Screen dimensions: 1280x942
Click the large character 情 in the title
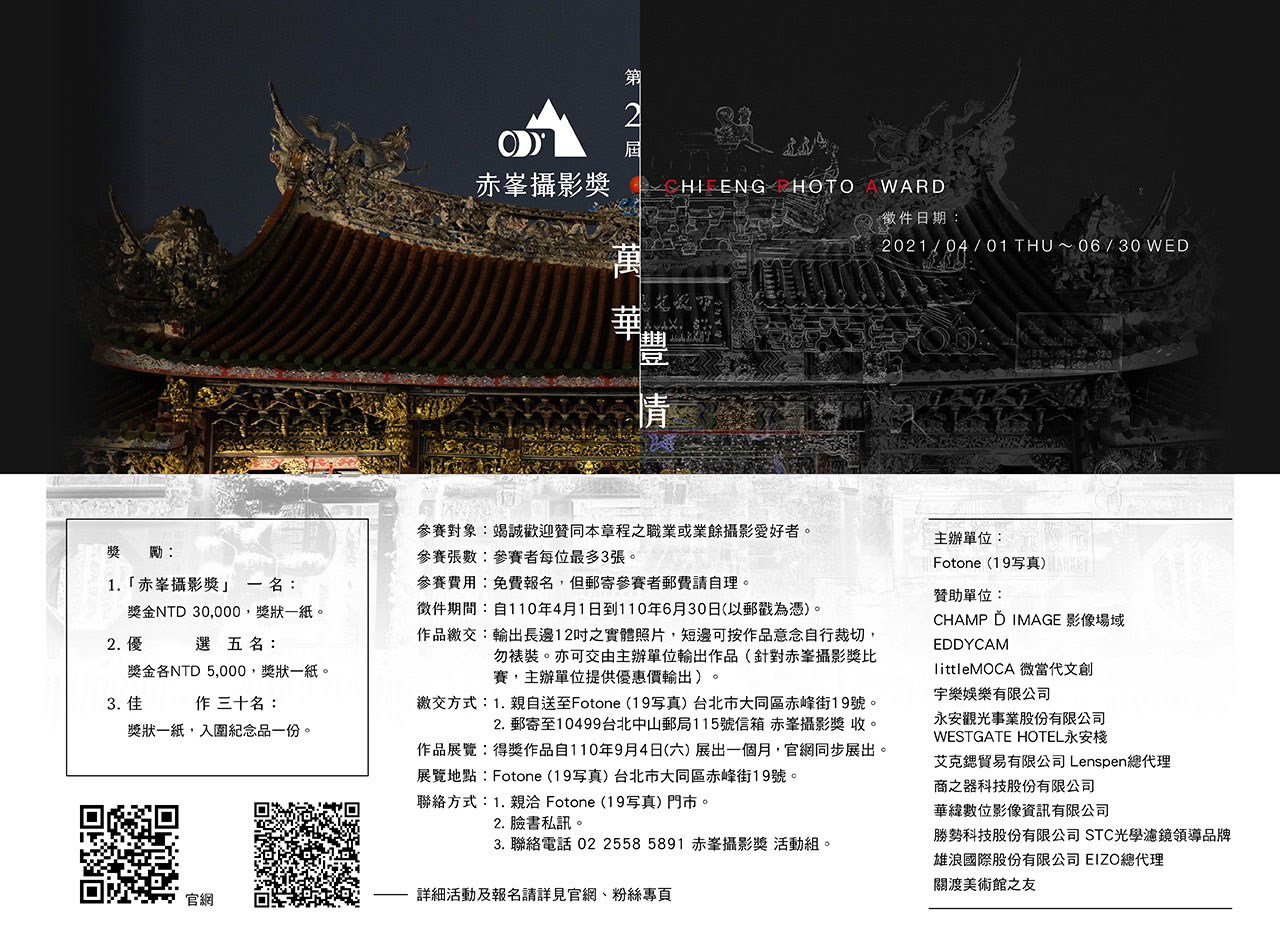coord(653,411)
